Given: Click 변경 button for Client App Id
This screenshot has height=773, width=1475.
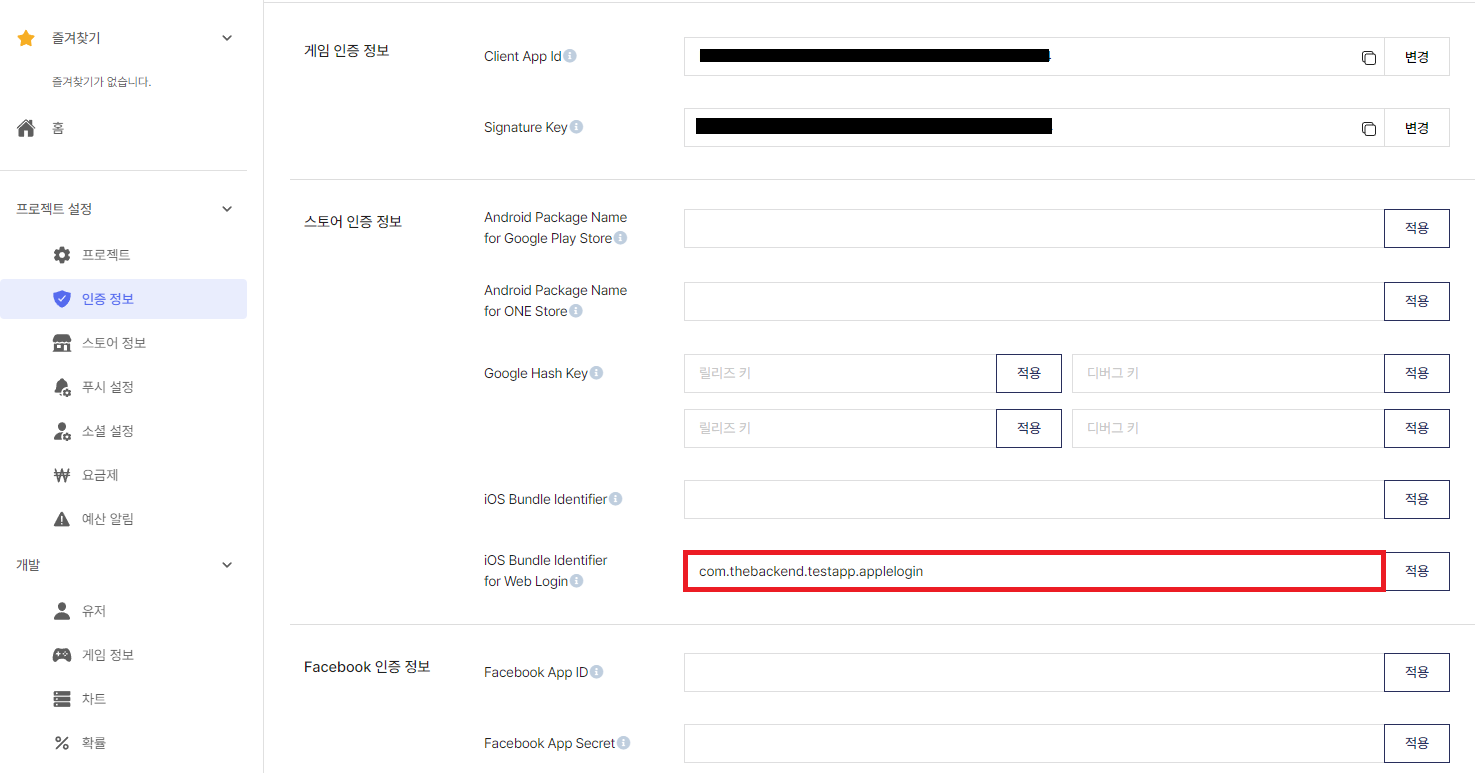Looking at the screenshot, I should pyautogui.click(x=1417, y=57).
